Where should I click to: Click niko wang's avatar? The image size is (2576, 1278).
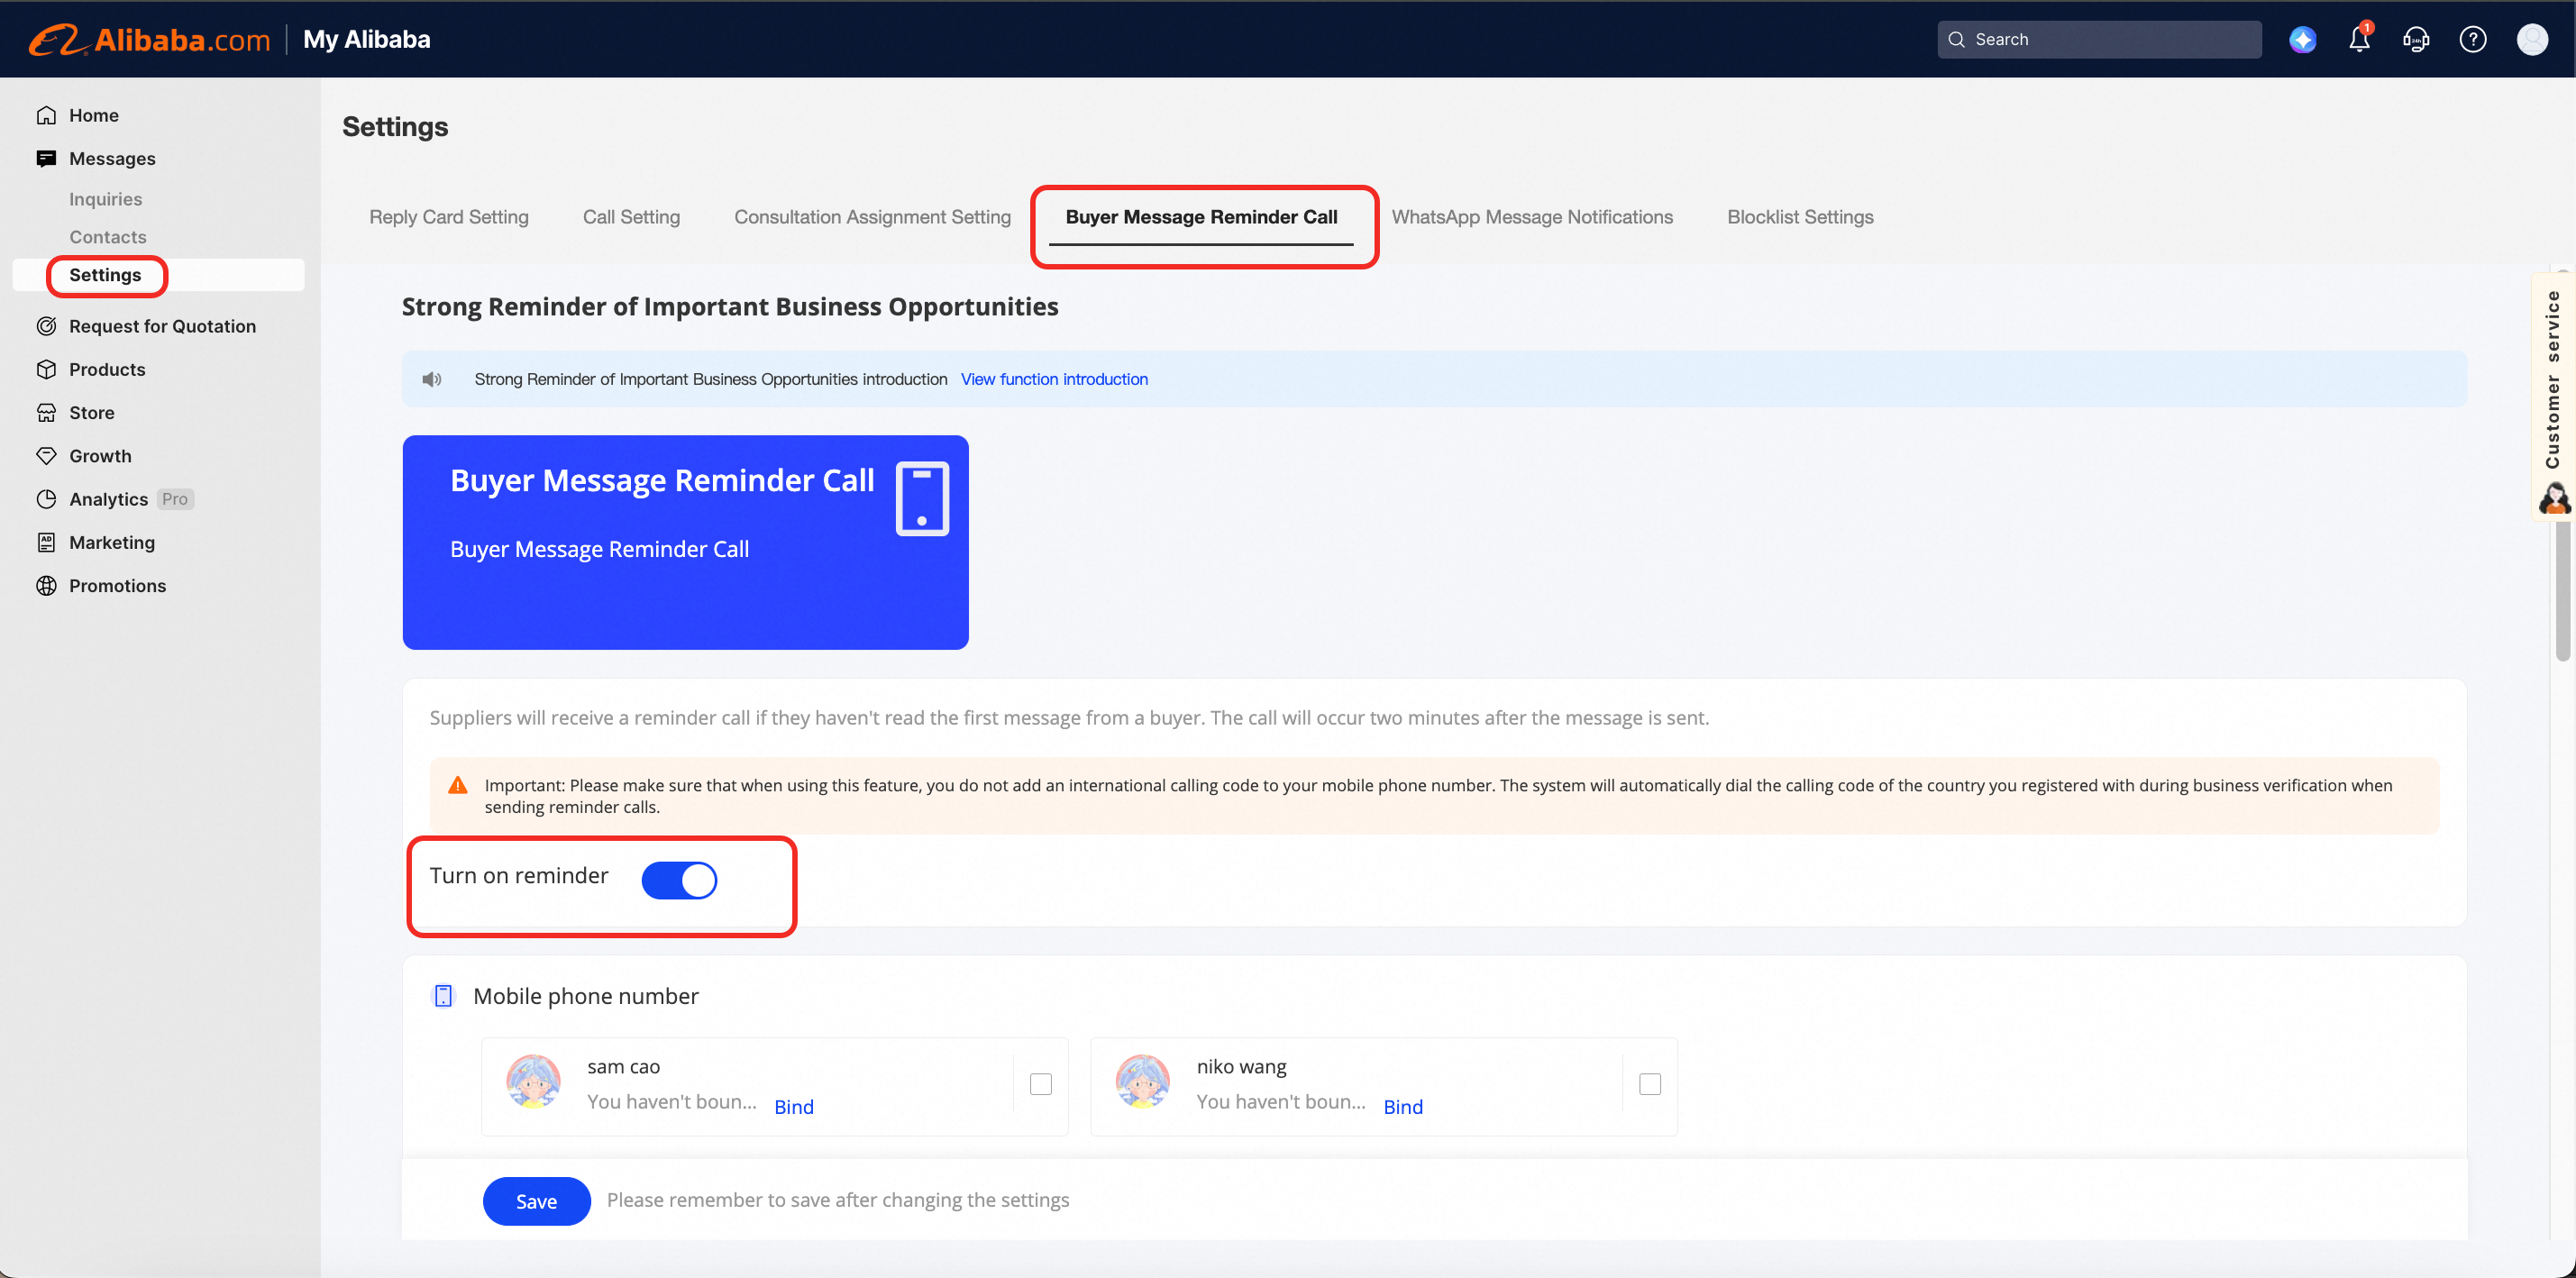coord(1142,1081)
